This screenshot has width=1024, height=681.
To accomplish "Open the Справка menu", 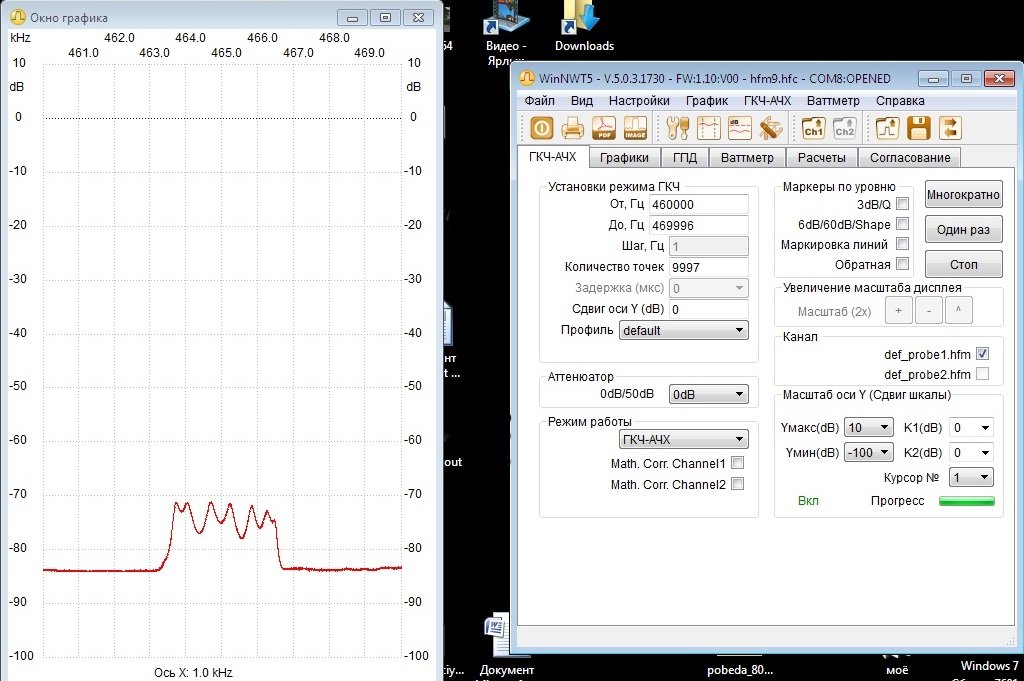I will pyautogui.click(x=900, y=101).
